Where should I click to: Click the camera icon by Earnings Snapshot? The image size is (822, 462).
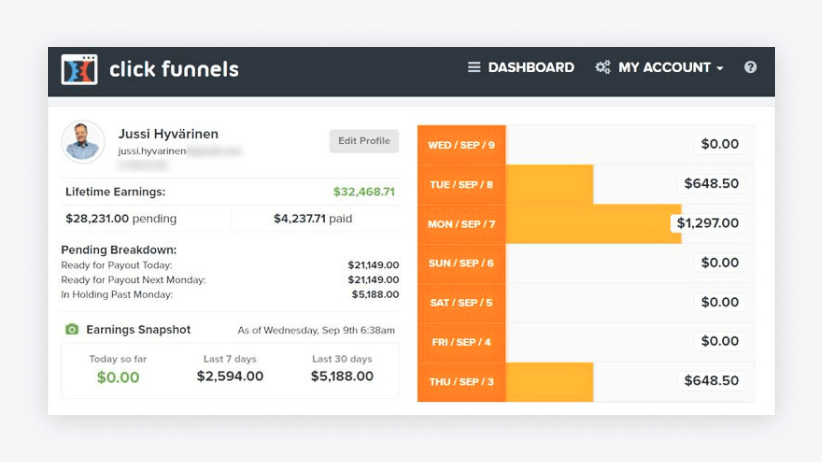click(72, 330)
